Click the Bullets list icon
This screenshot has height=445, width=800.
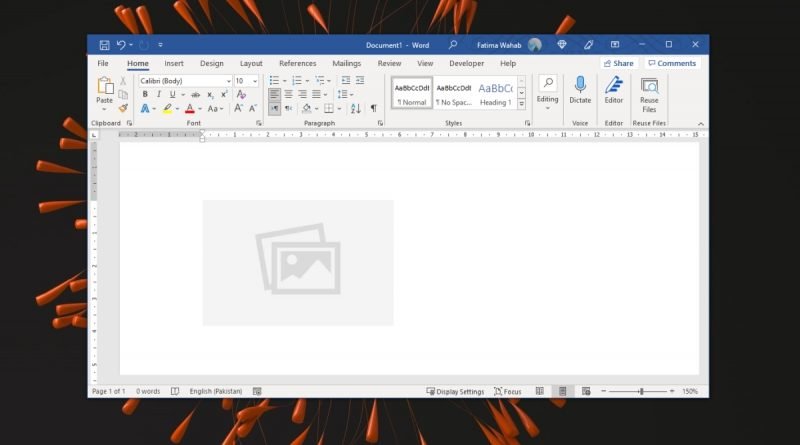click(x=274, y=81)
